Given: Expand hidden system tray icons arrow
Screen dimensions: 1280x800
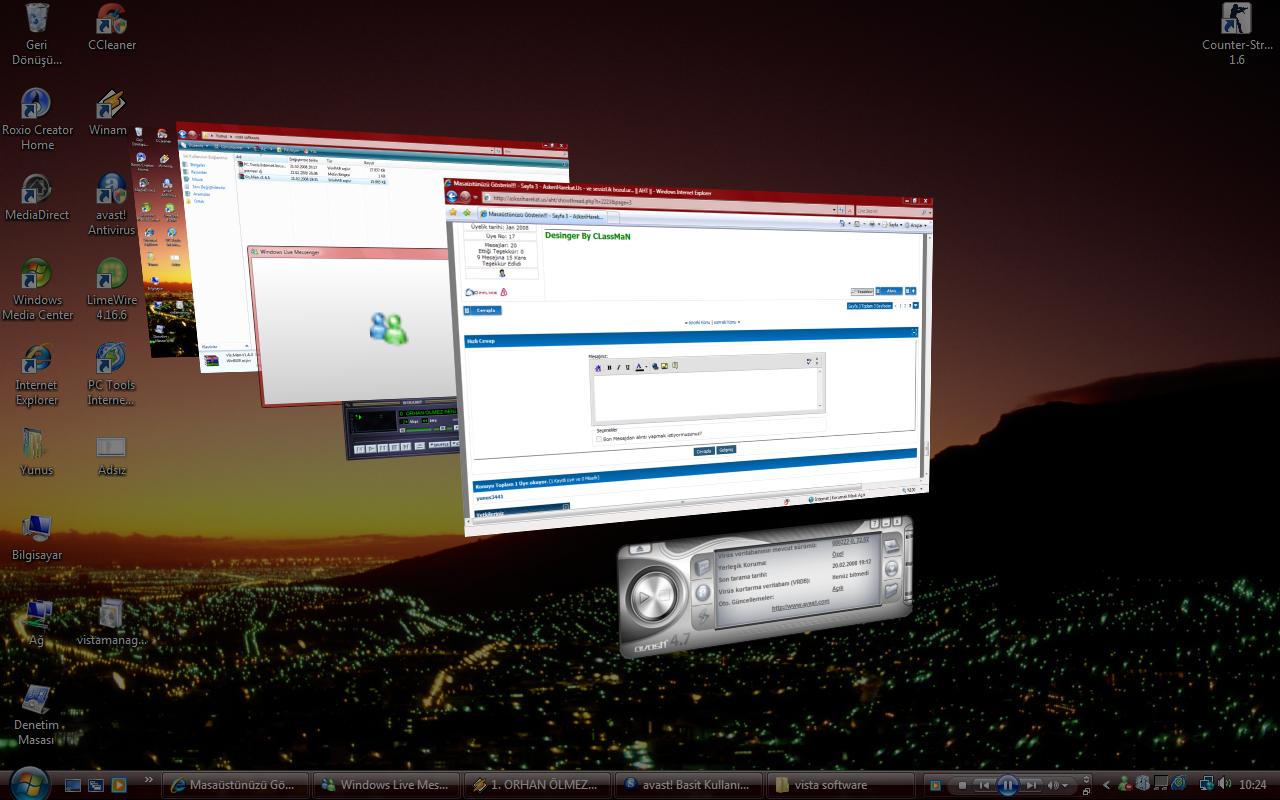Looking at the screenshot, I should click(x=1106, y=785).
